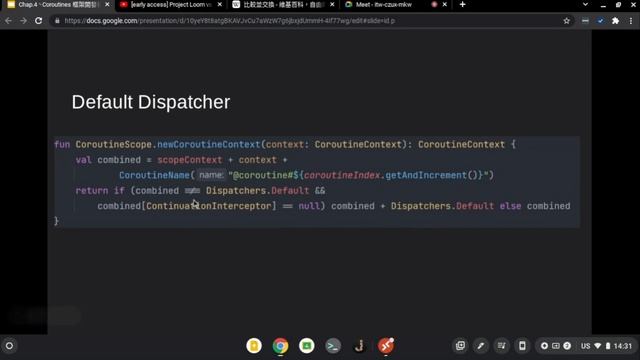Click the return keyword in code
The image size is (640, 360).
pyautogui.click(x=92, y=191)
